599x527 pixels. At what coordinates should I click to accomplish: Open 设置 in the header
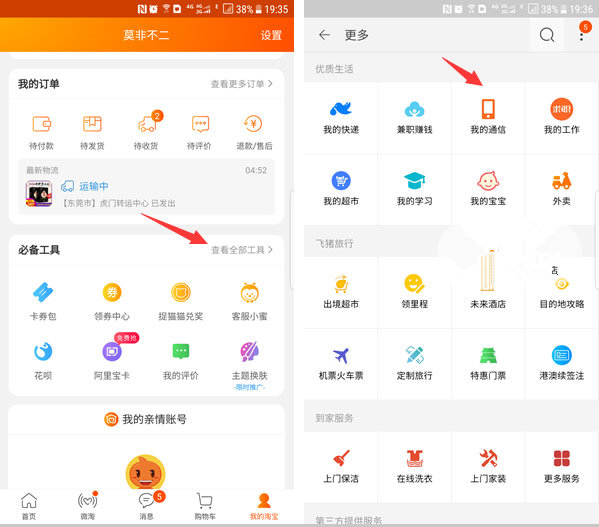pyautogui.click(x=271, y=35)
